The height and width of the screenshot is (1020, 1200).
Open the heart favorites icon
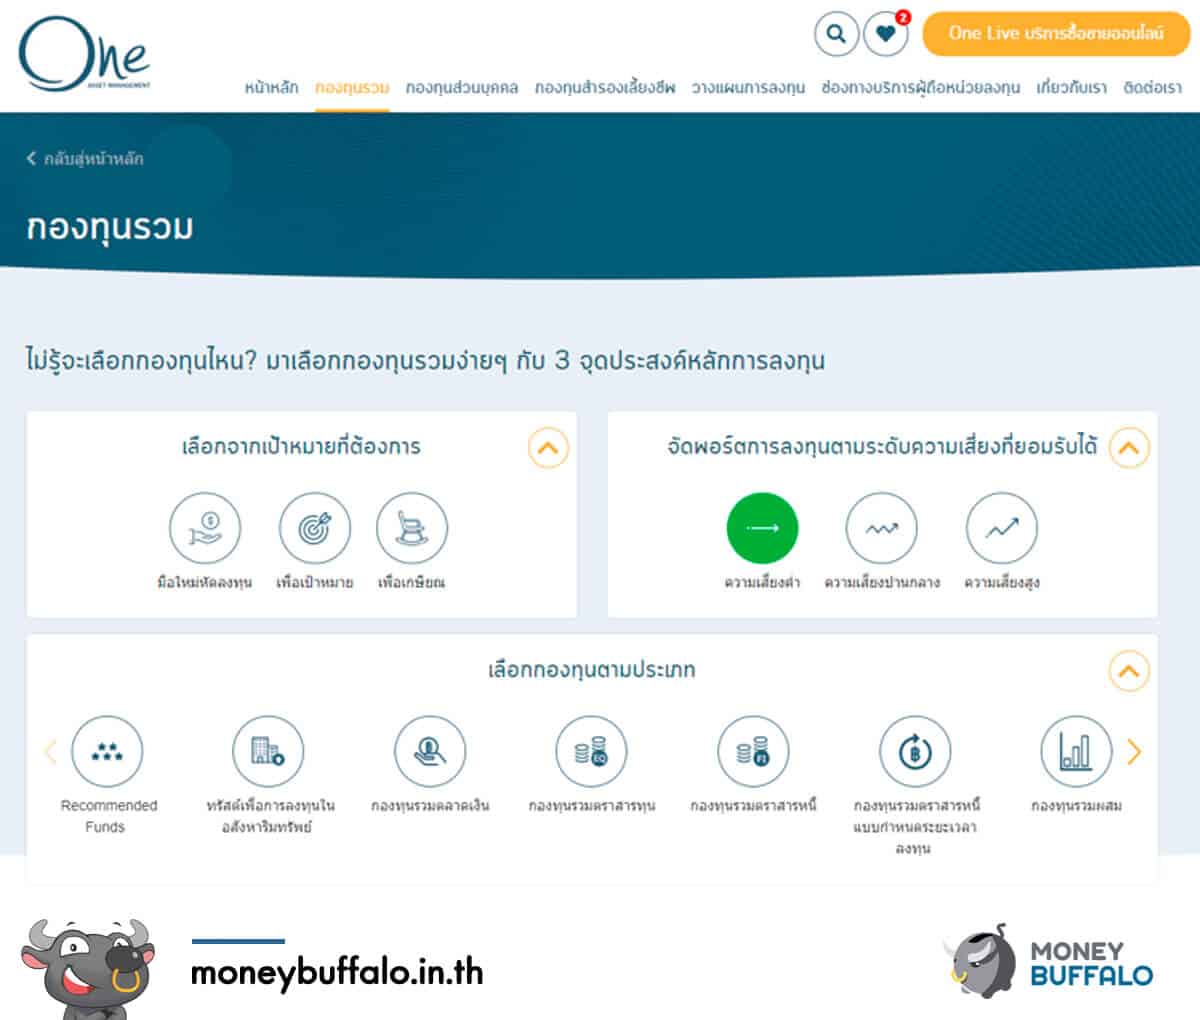point(885,34)
